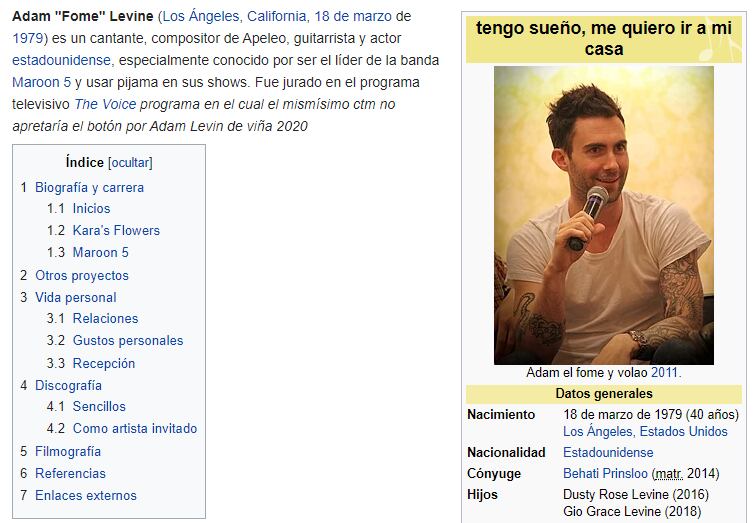Navigate to Vida personal section

tap(75, 297)
